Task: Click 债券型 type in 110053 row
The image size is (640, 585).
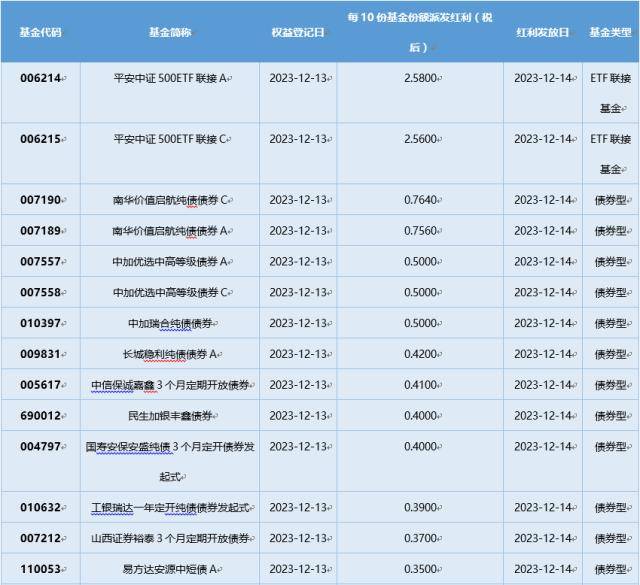Action: [611, 569]
